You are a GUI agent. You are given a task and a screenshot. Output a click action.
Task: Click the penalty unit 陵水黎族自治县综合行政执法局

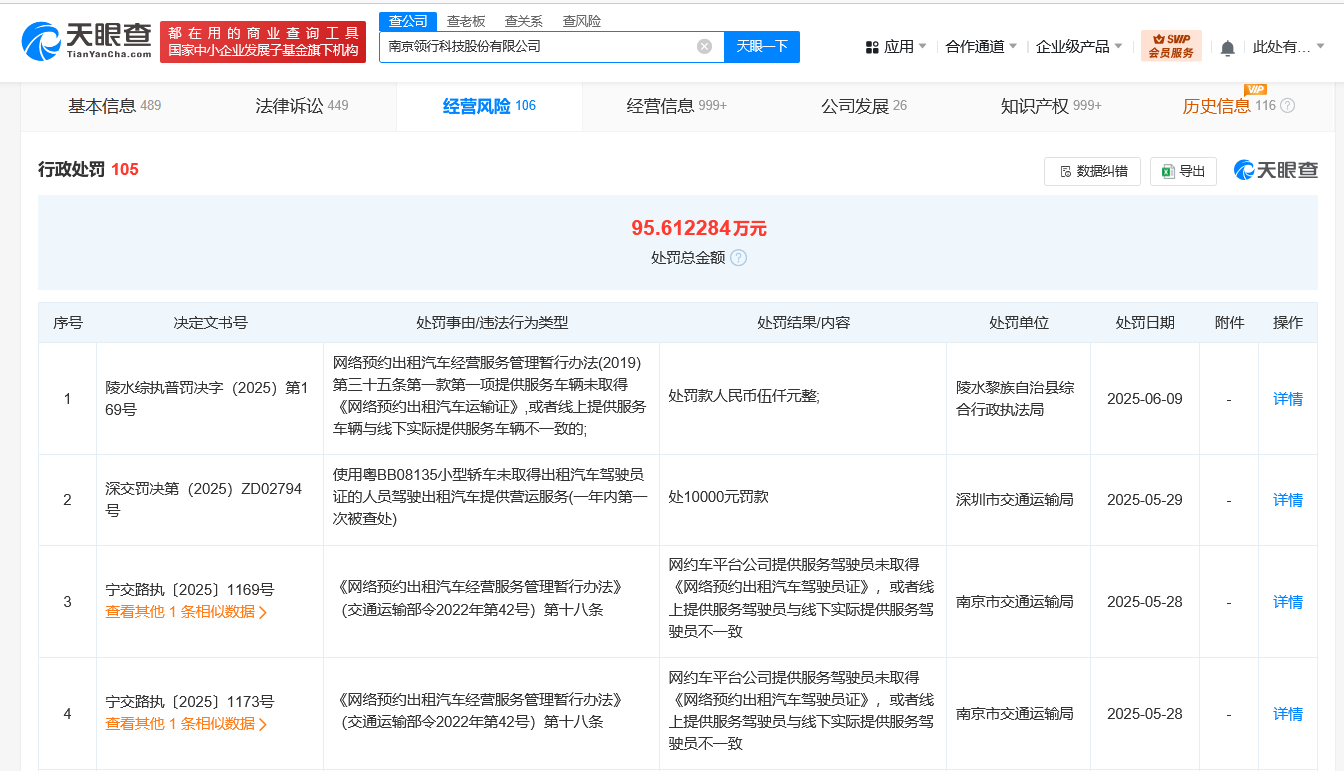tap(1015, 398)
